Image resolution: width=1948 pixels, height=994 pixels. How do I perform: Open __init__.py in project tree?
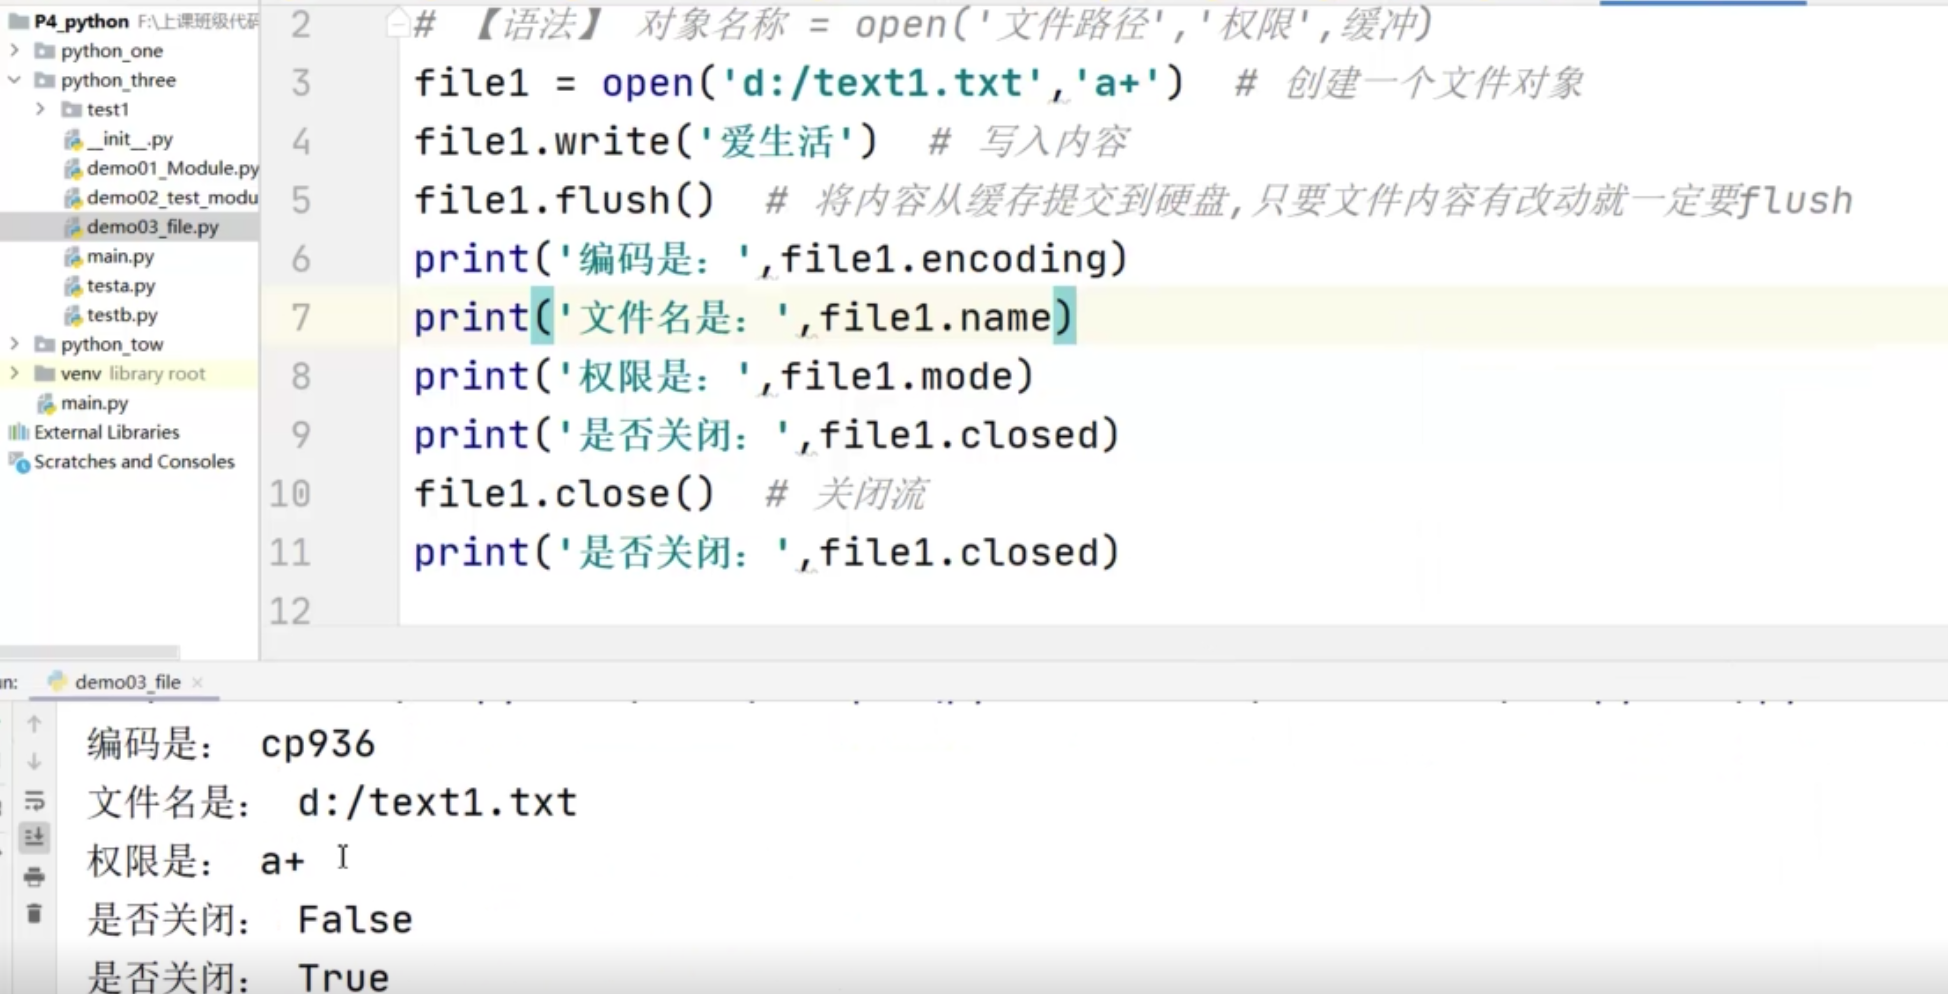point(130,139)
